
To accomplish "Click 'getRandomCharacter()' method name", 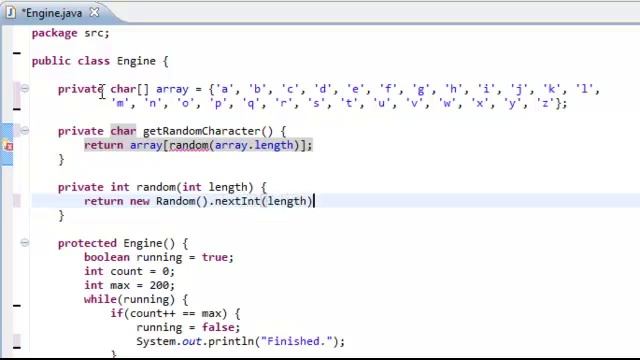I will click(x=208, y=131).
